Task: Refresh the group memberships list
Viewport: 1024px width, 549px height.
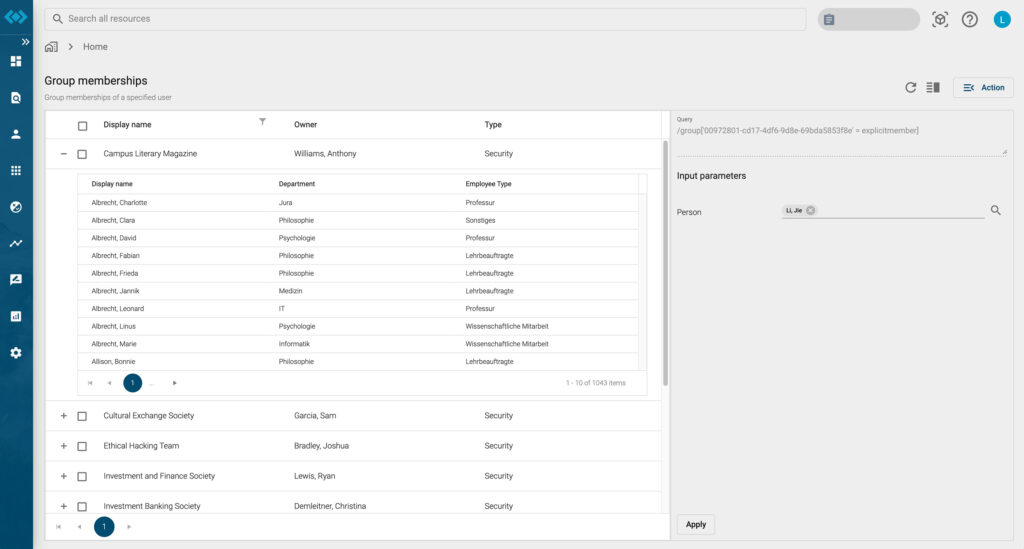Action: 910,87
